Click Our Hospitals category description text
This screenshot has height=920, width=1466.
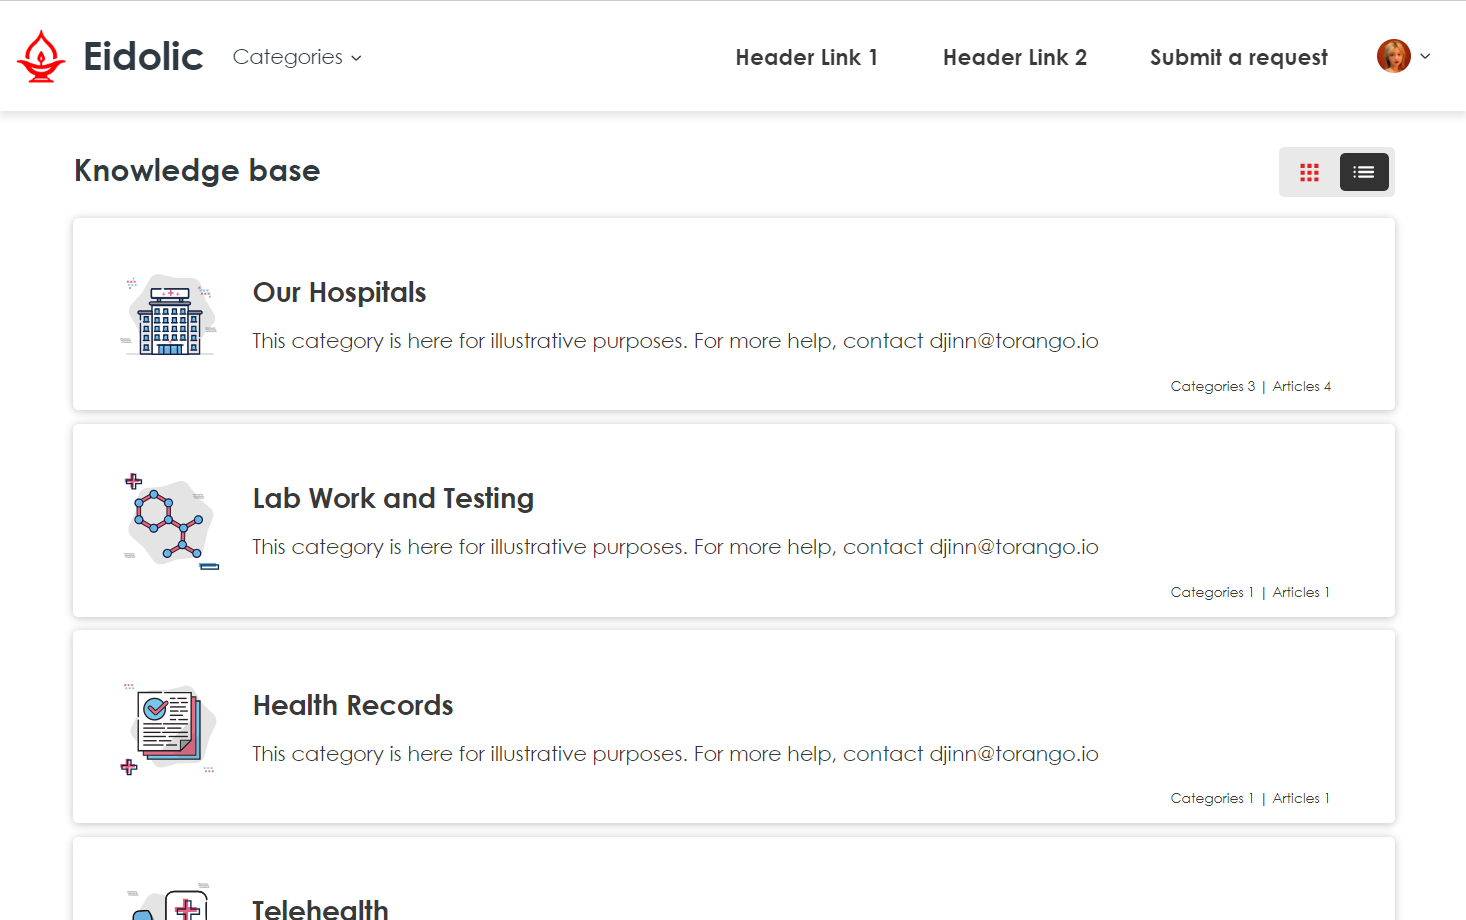tap(675, 341)
